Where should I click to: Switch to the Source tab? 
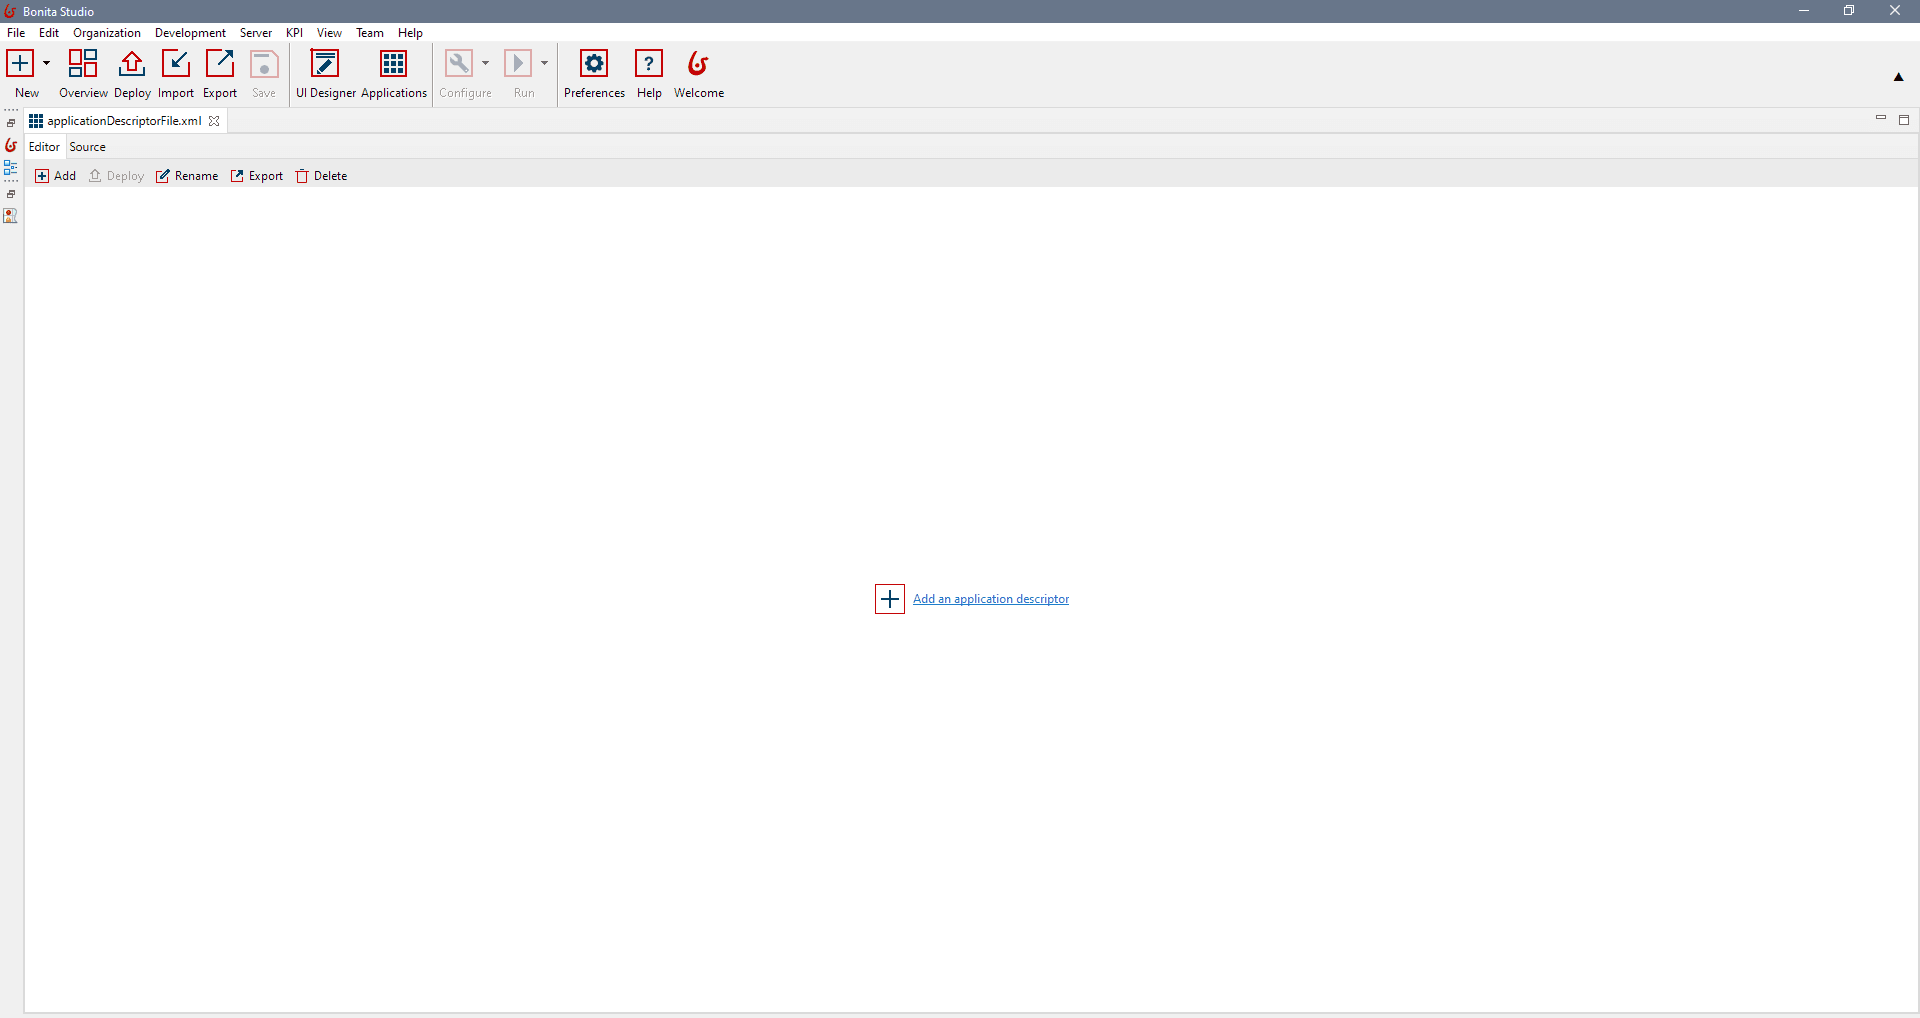click(x=87, y=146)
